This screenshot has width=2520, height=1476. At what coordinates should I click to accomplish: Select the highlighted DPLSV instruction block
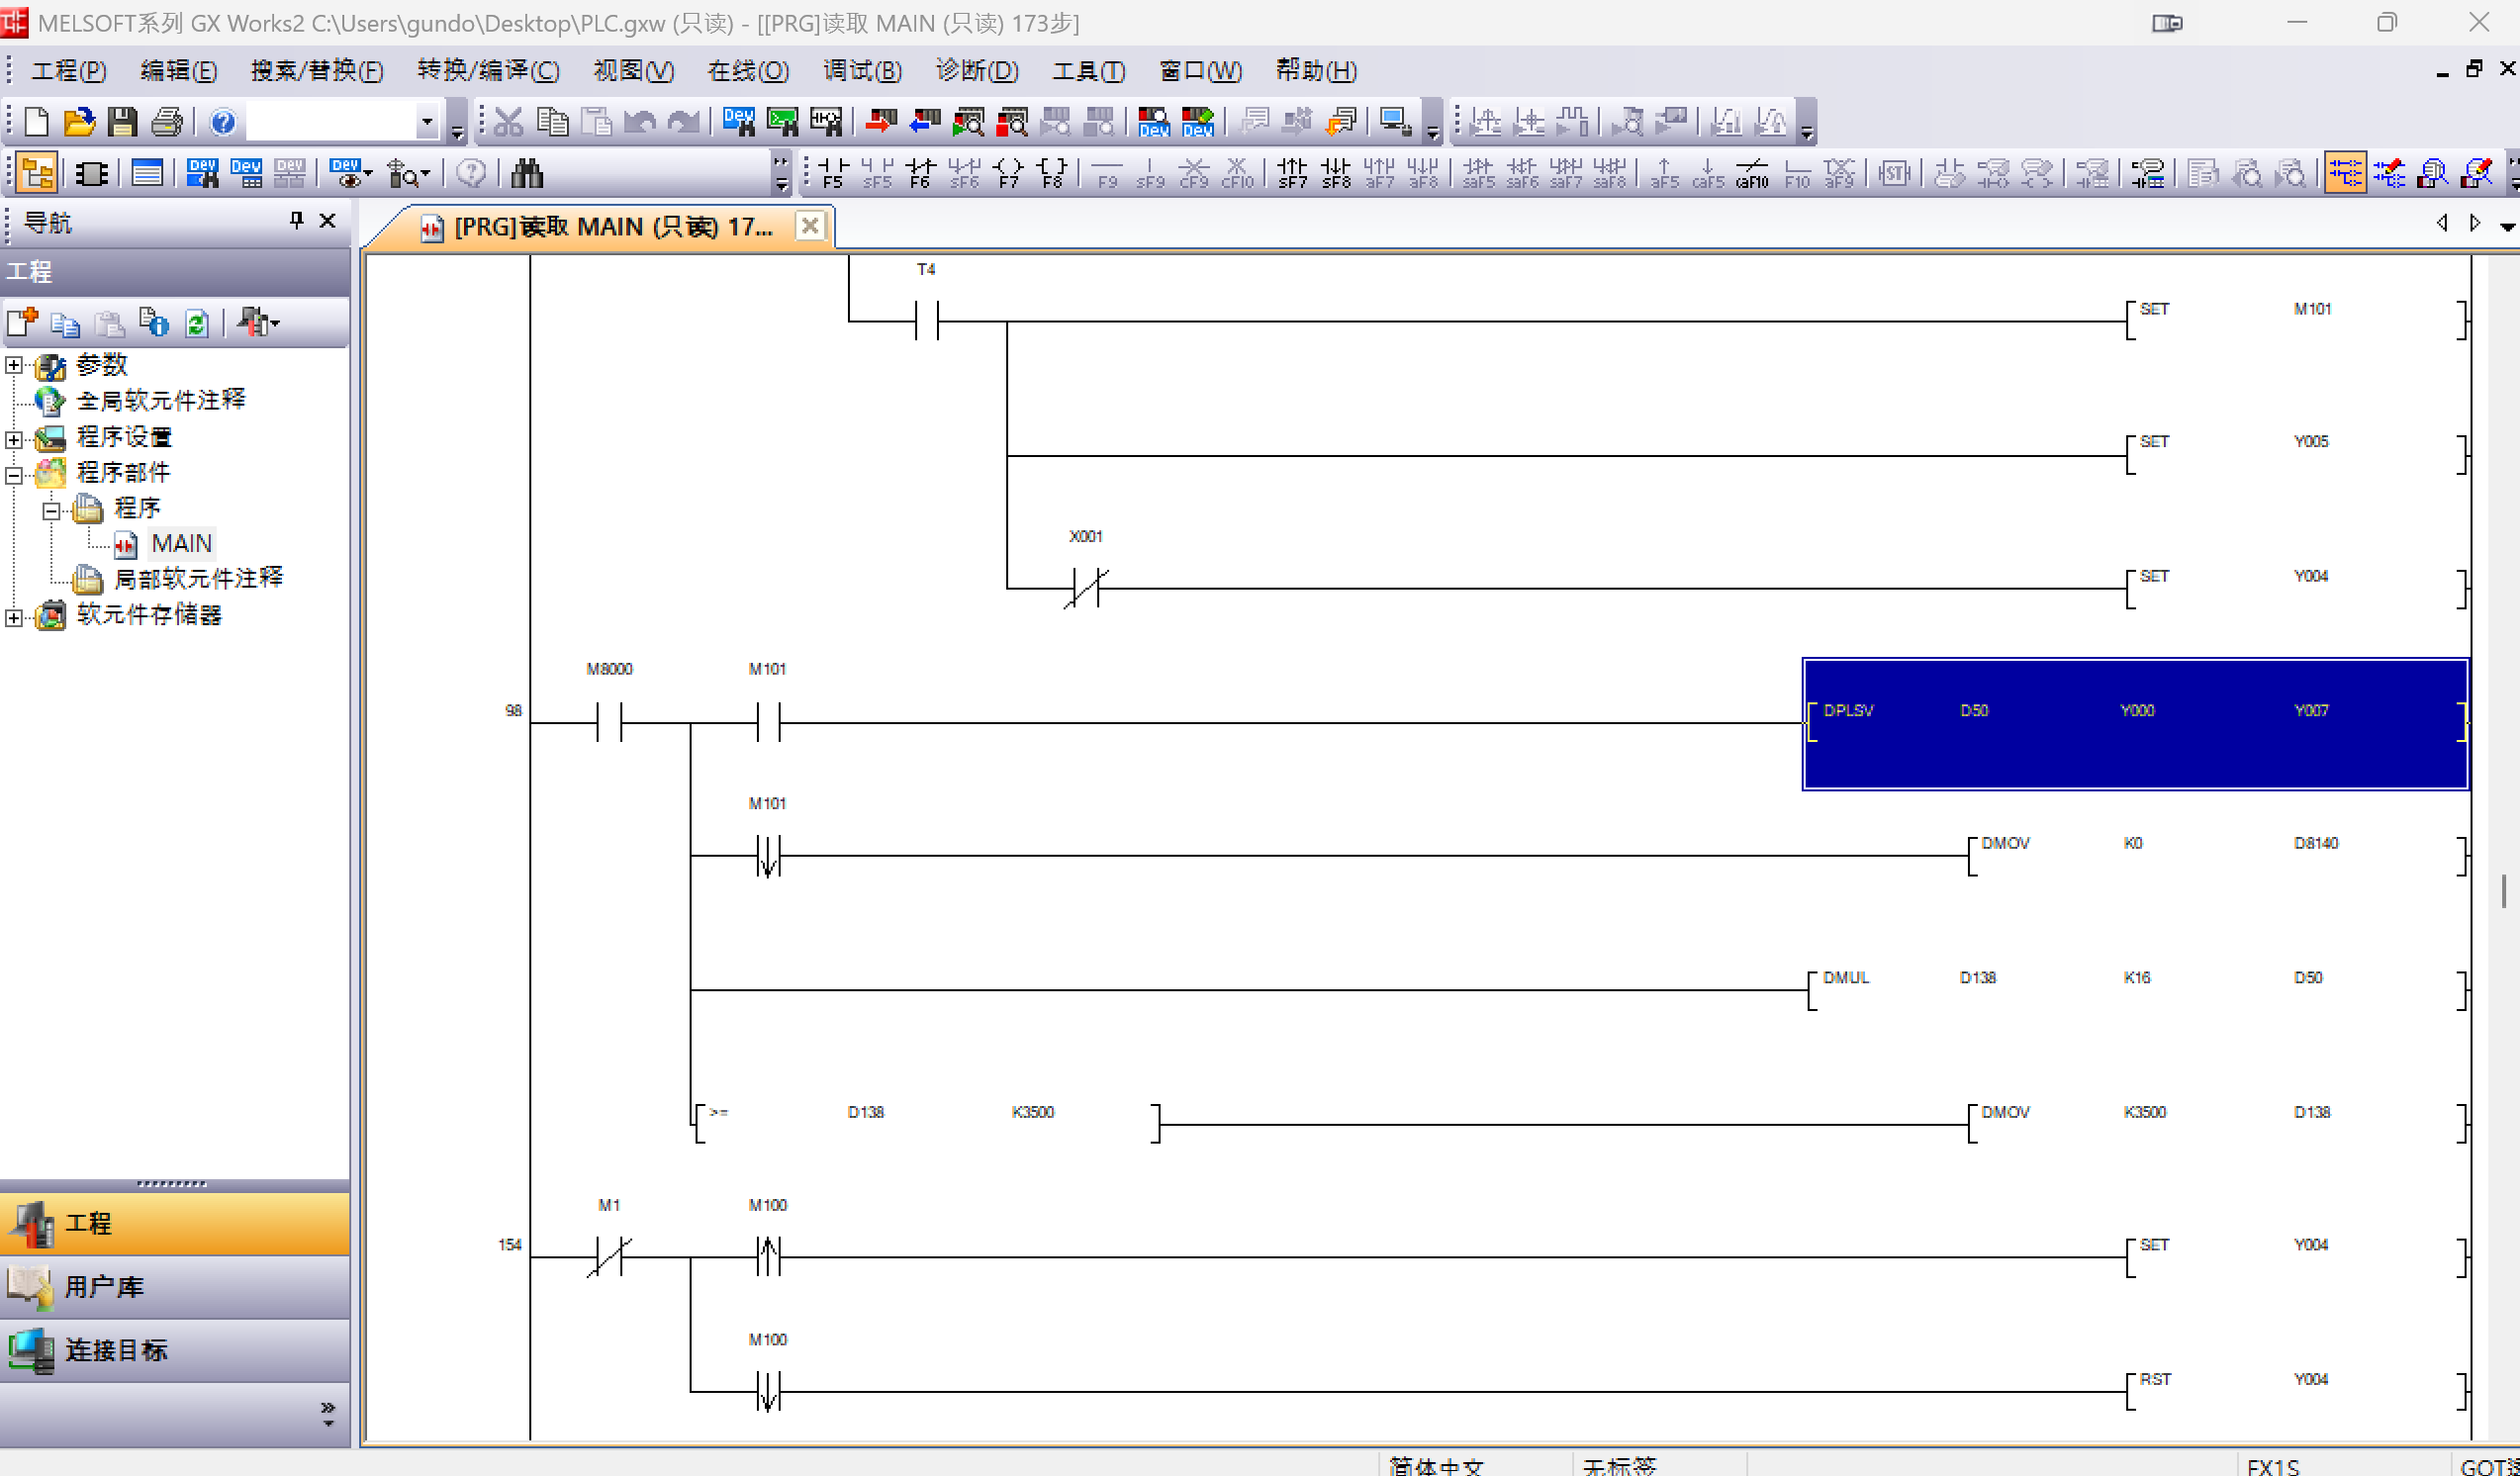(x=2136, y=724)
